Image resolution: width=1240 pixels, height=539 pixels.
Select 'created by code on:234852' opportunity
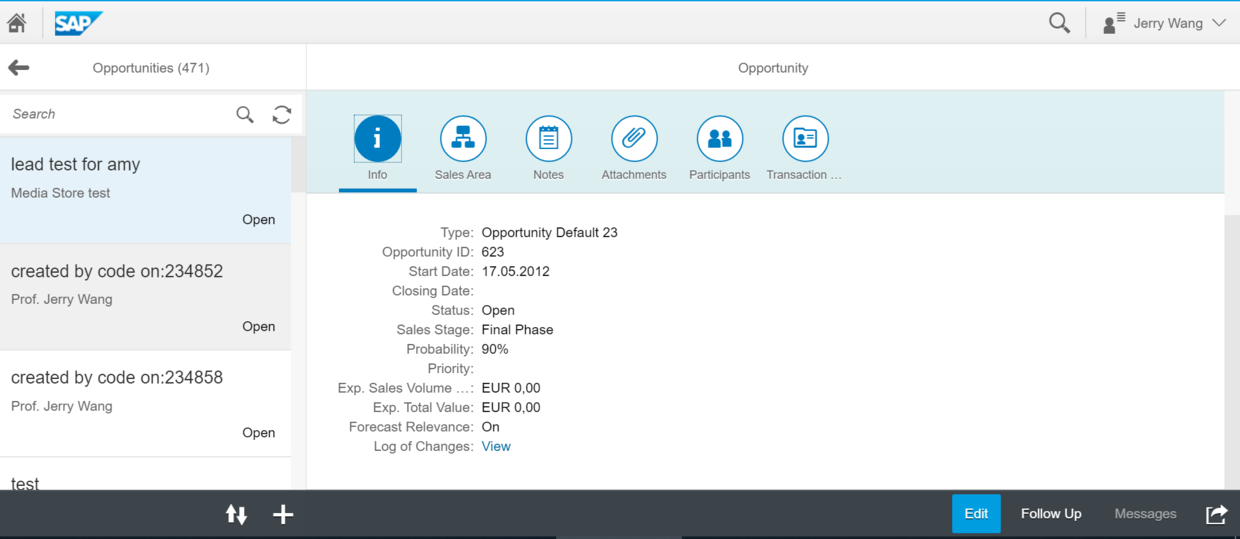[145, 297]
